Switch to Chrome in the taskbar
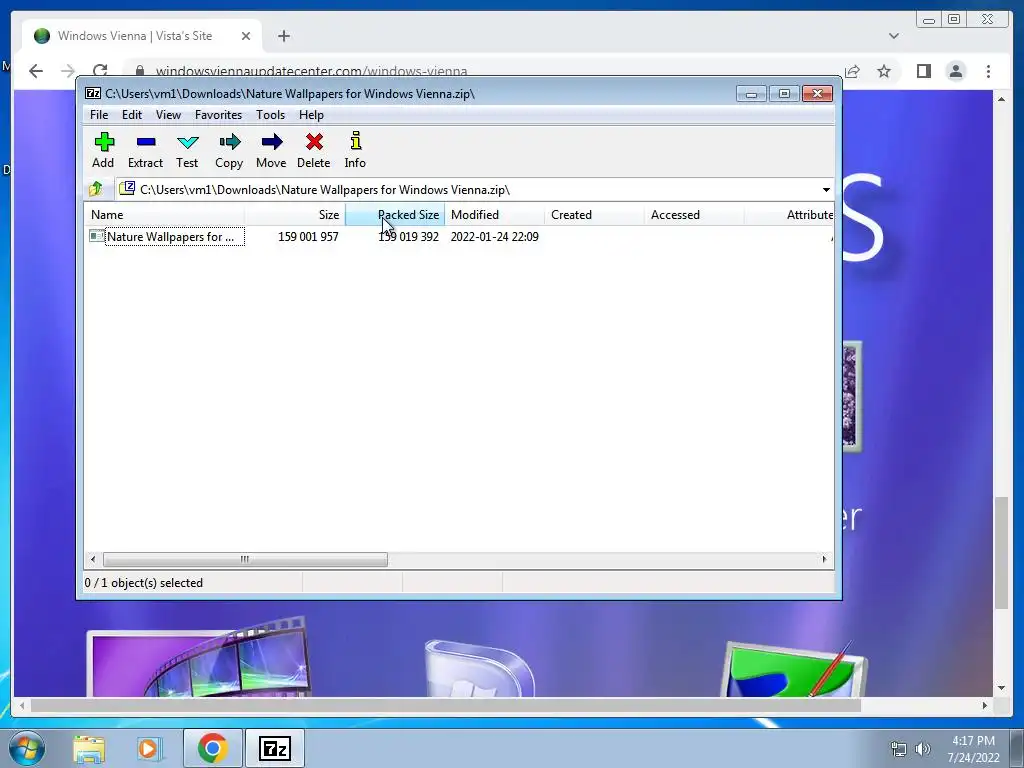The width and height of the screenshot is (1024, 768). [x=213, y=748]
